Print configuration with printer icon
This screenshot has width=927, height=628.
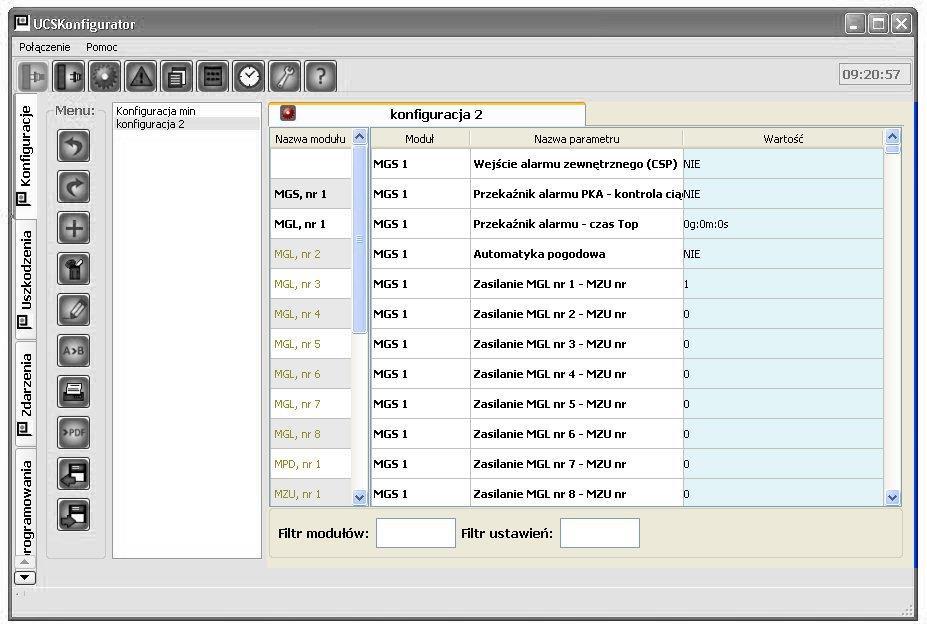[x=74, y=391]
